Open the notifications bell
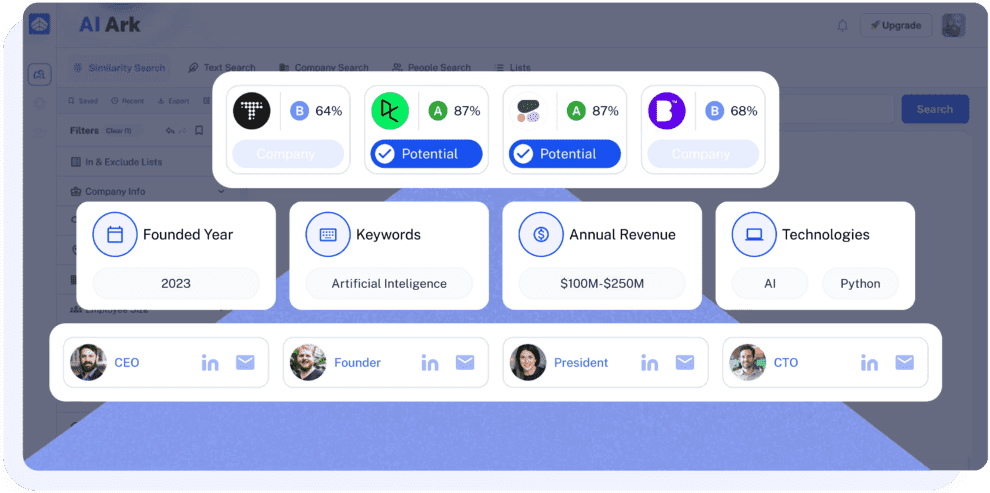 coord(842,26)
